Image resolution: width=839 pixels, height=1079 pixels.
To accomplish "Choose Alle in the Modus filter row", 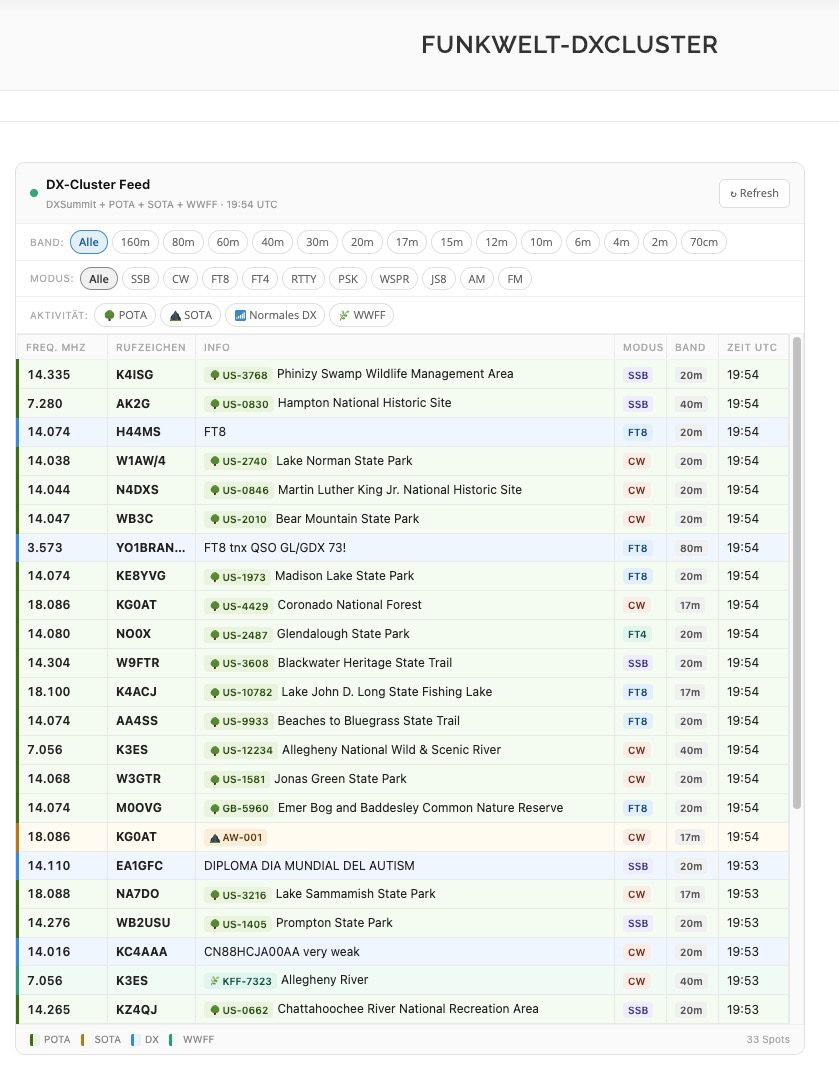I will point(98,279).
